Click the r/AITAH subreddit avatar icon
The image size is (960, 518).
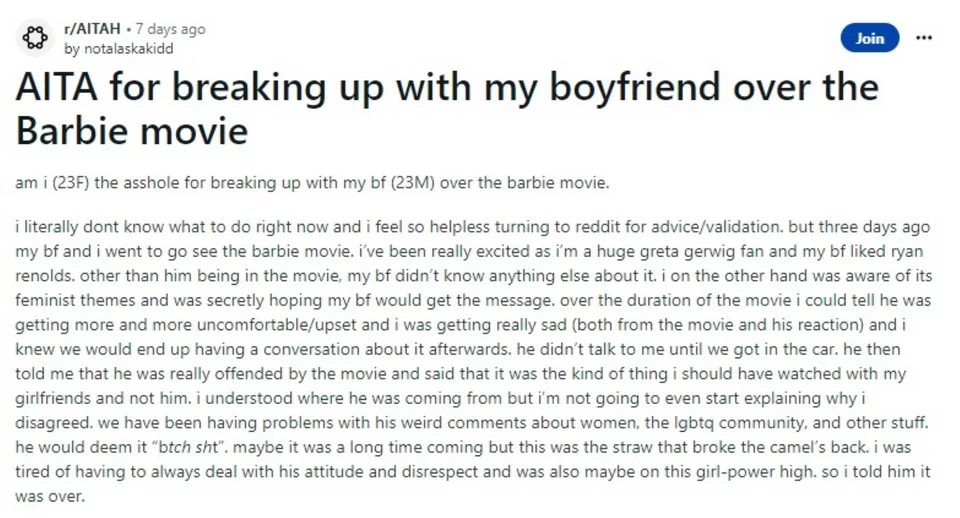pyautogui.click(x=35, y=38)
